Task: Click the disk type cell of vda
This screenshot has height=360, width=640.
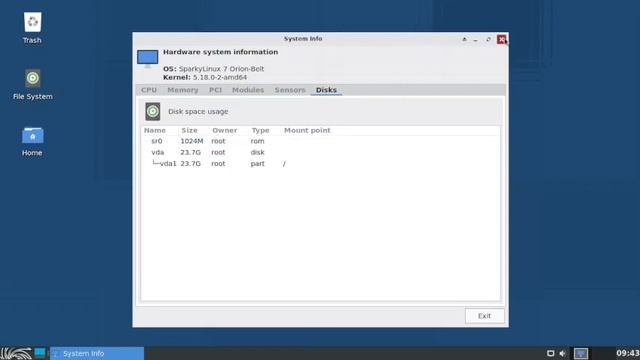Action: [258, 152]
